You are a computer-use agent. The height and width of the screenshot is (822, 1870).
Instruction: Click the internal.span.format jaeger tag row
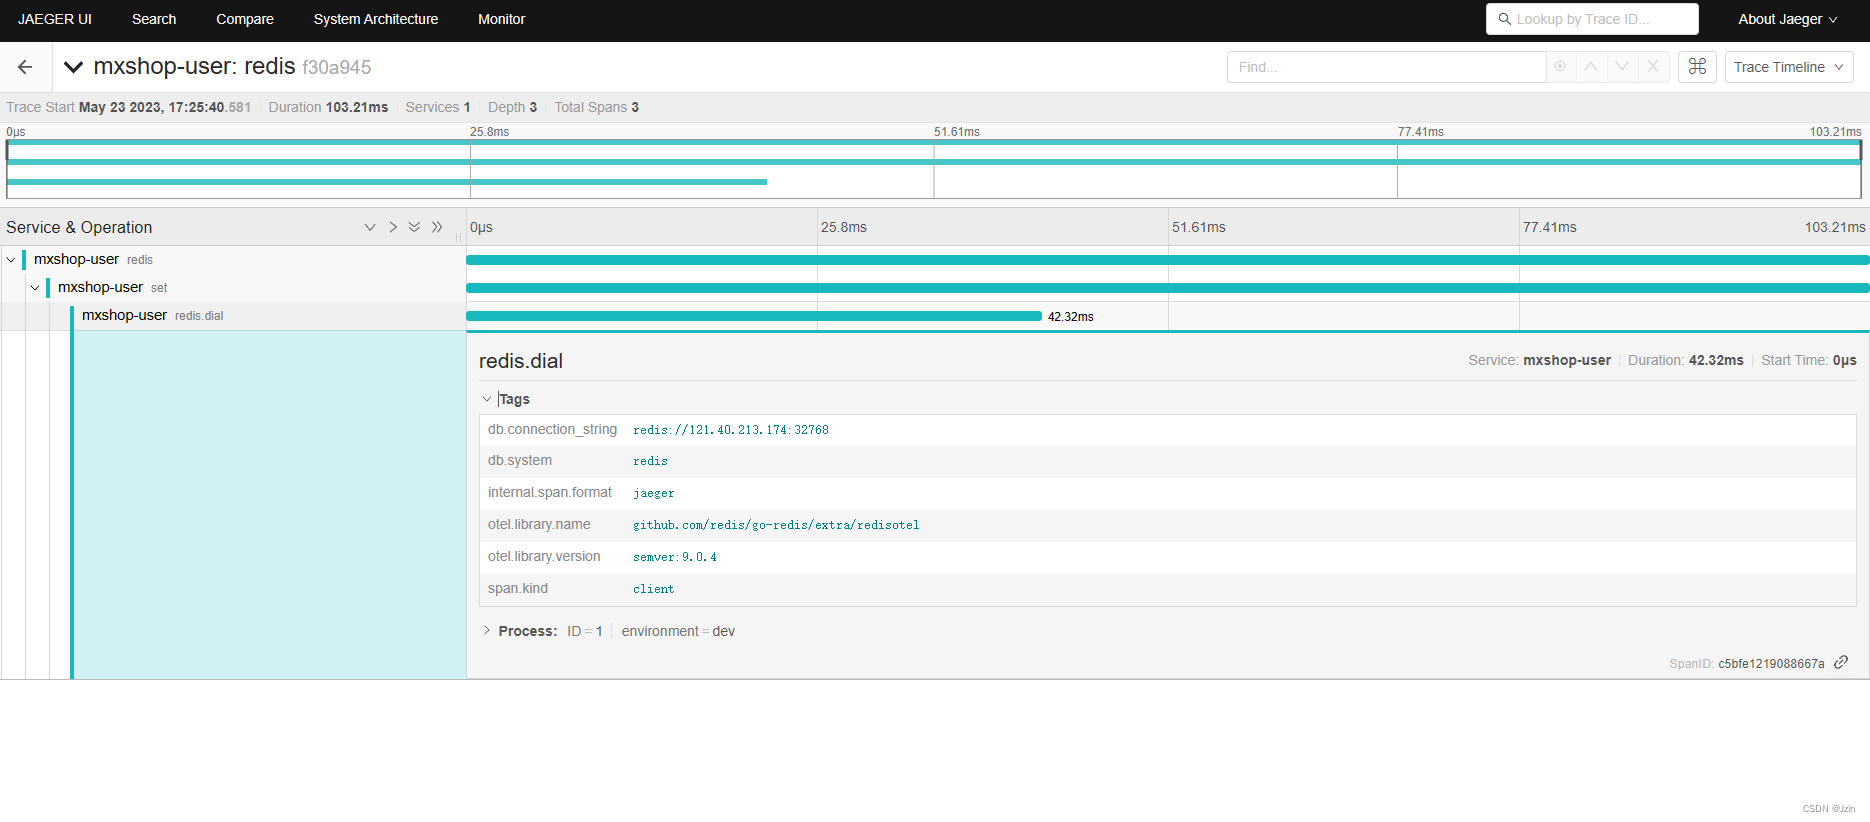point(1167,493)
